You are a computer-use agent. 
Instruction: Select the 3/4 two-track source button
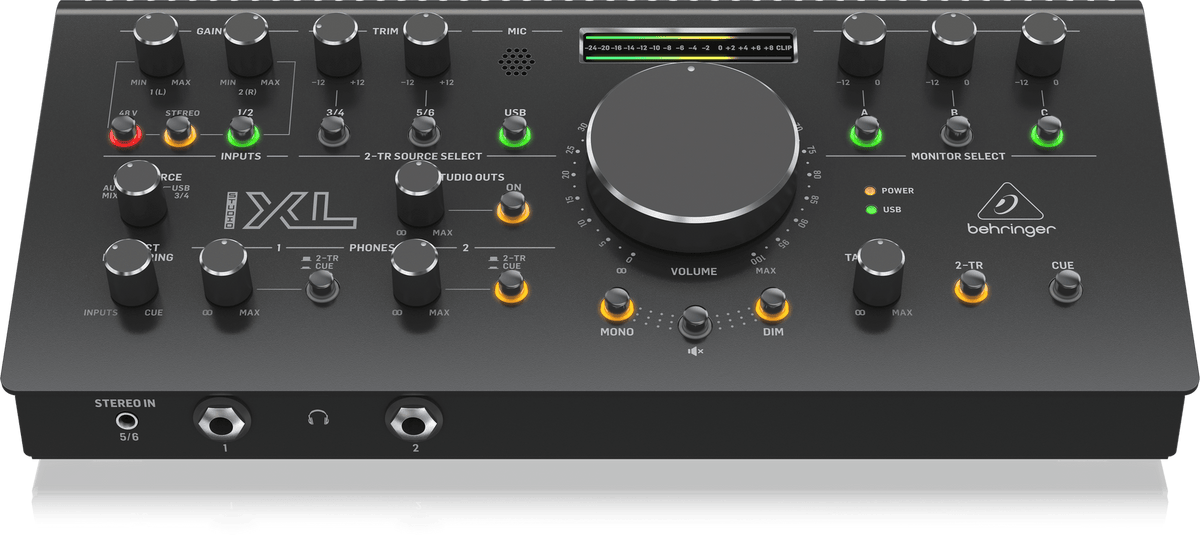tap(335, 131)
